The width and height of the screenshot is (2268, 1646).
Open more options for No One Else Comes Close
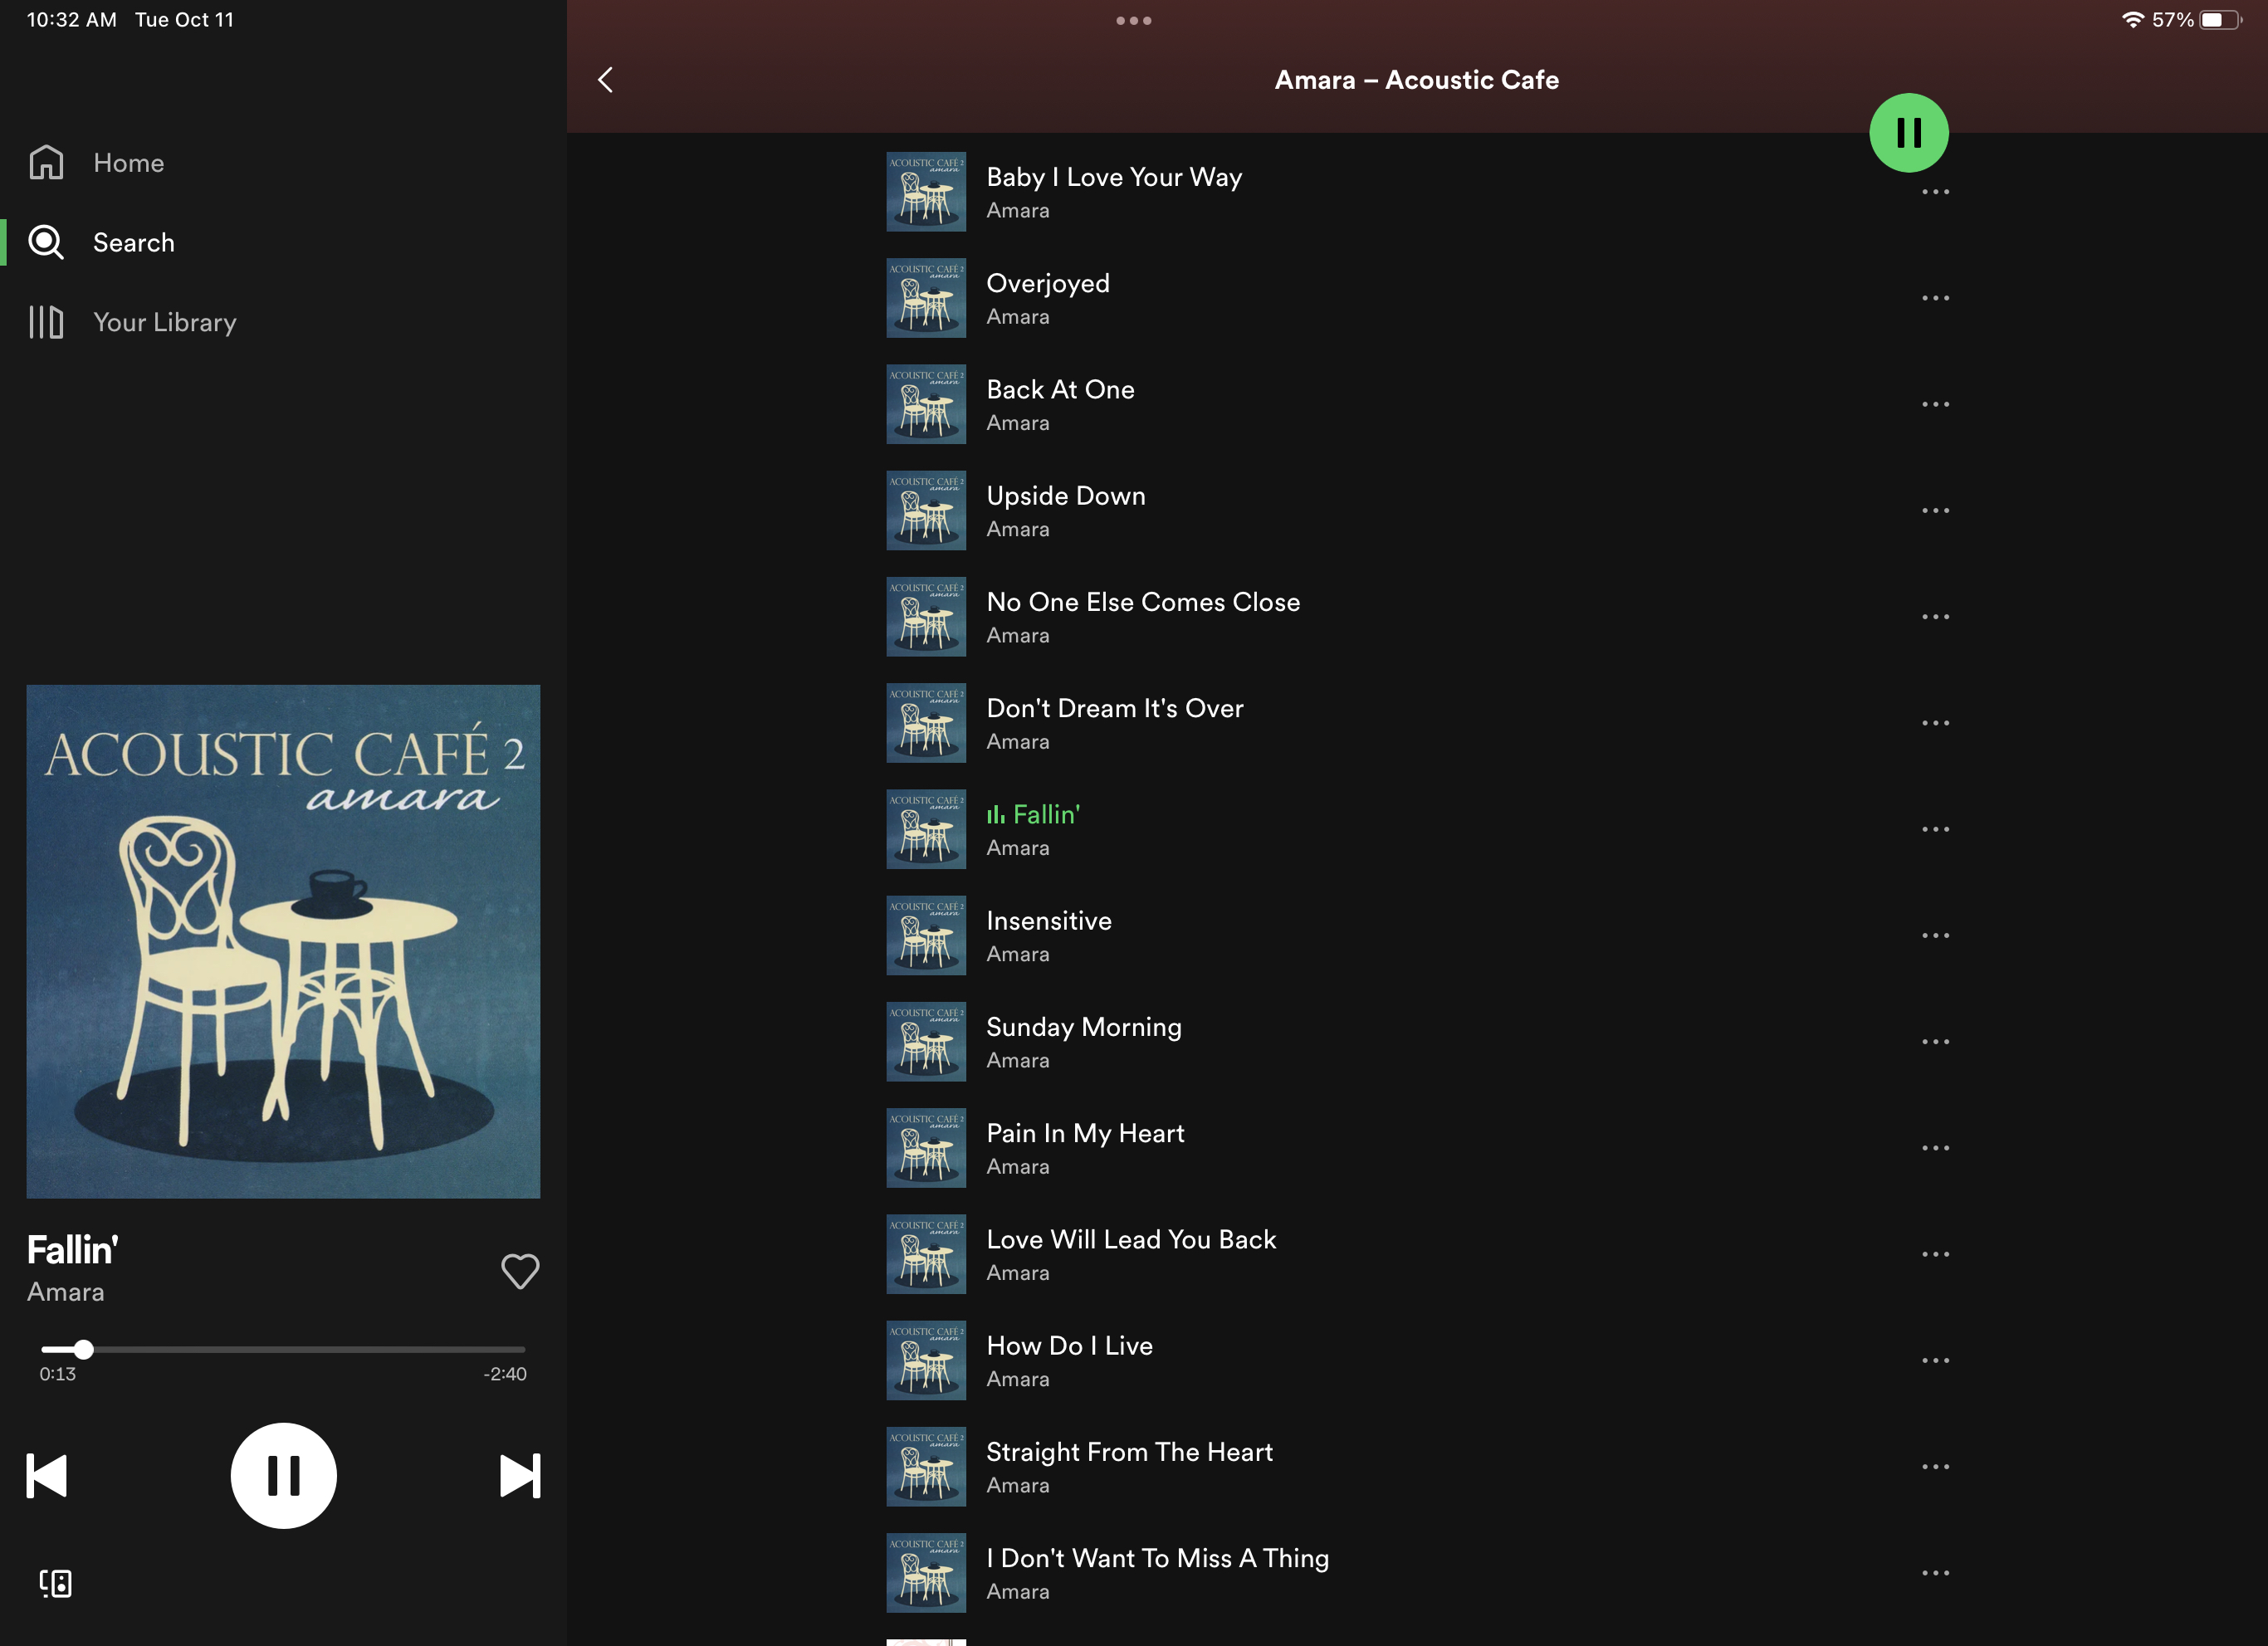pos(1935,617)
